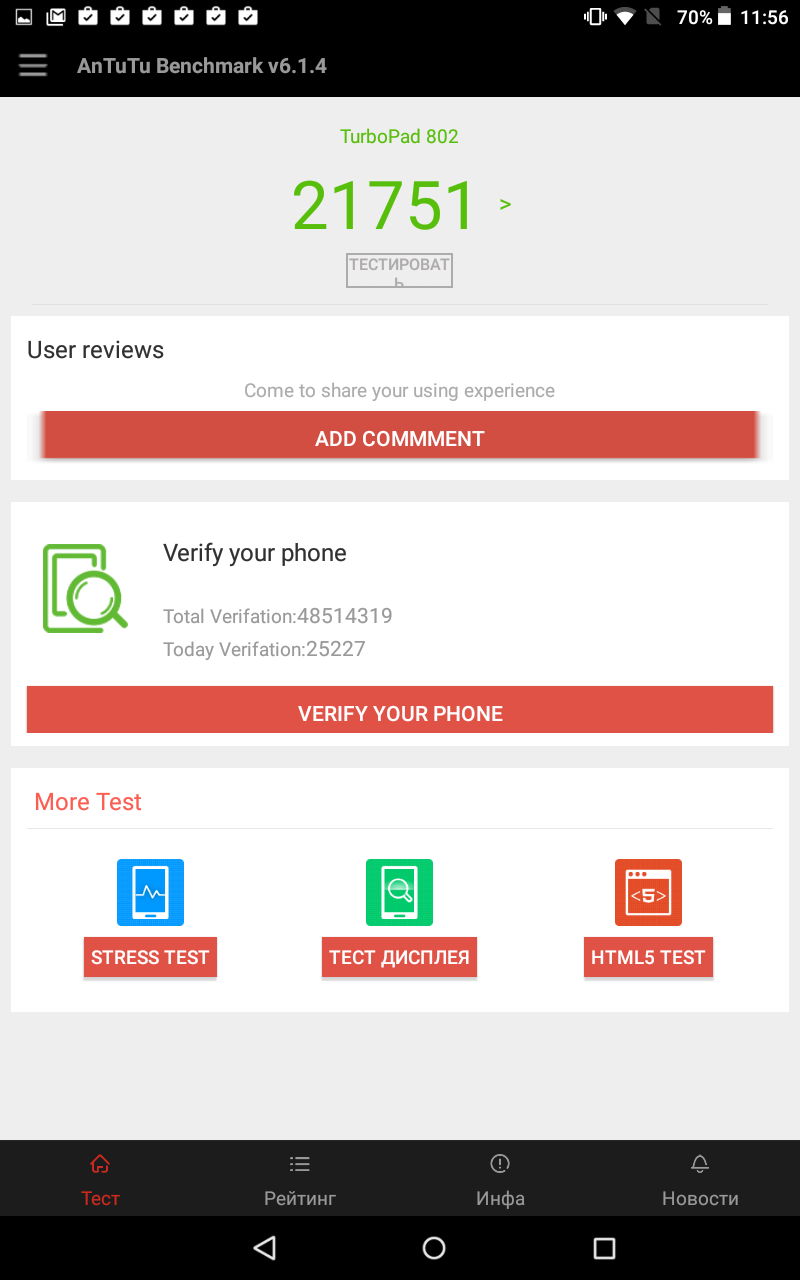800x1280 pixels.
Task: Tap the Android recent apps square
Action: 604,1247
